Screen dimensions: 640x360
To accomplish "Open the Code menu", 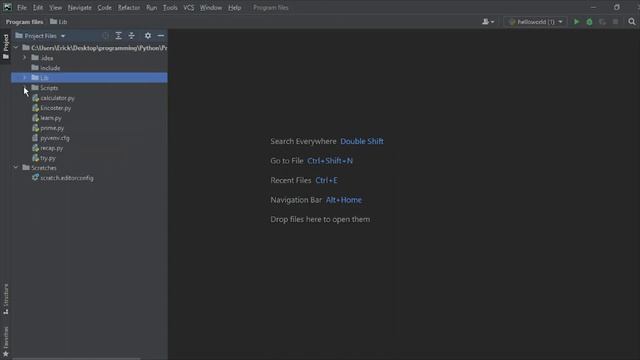I will pyautogui.click(x=104, y=8).
